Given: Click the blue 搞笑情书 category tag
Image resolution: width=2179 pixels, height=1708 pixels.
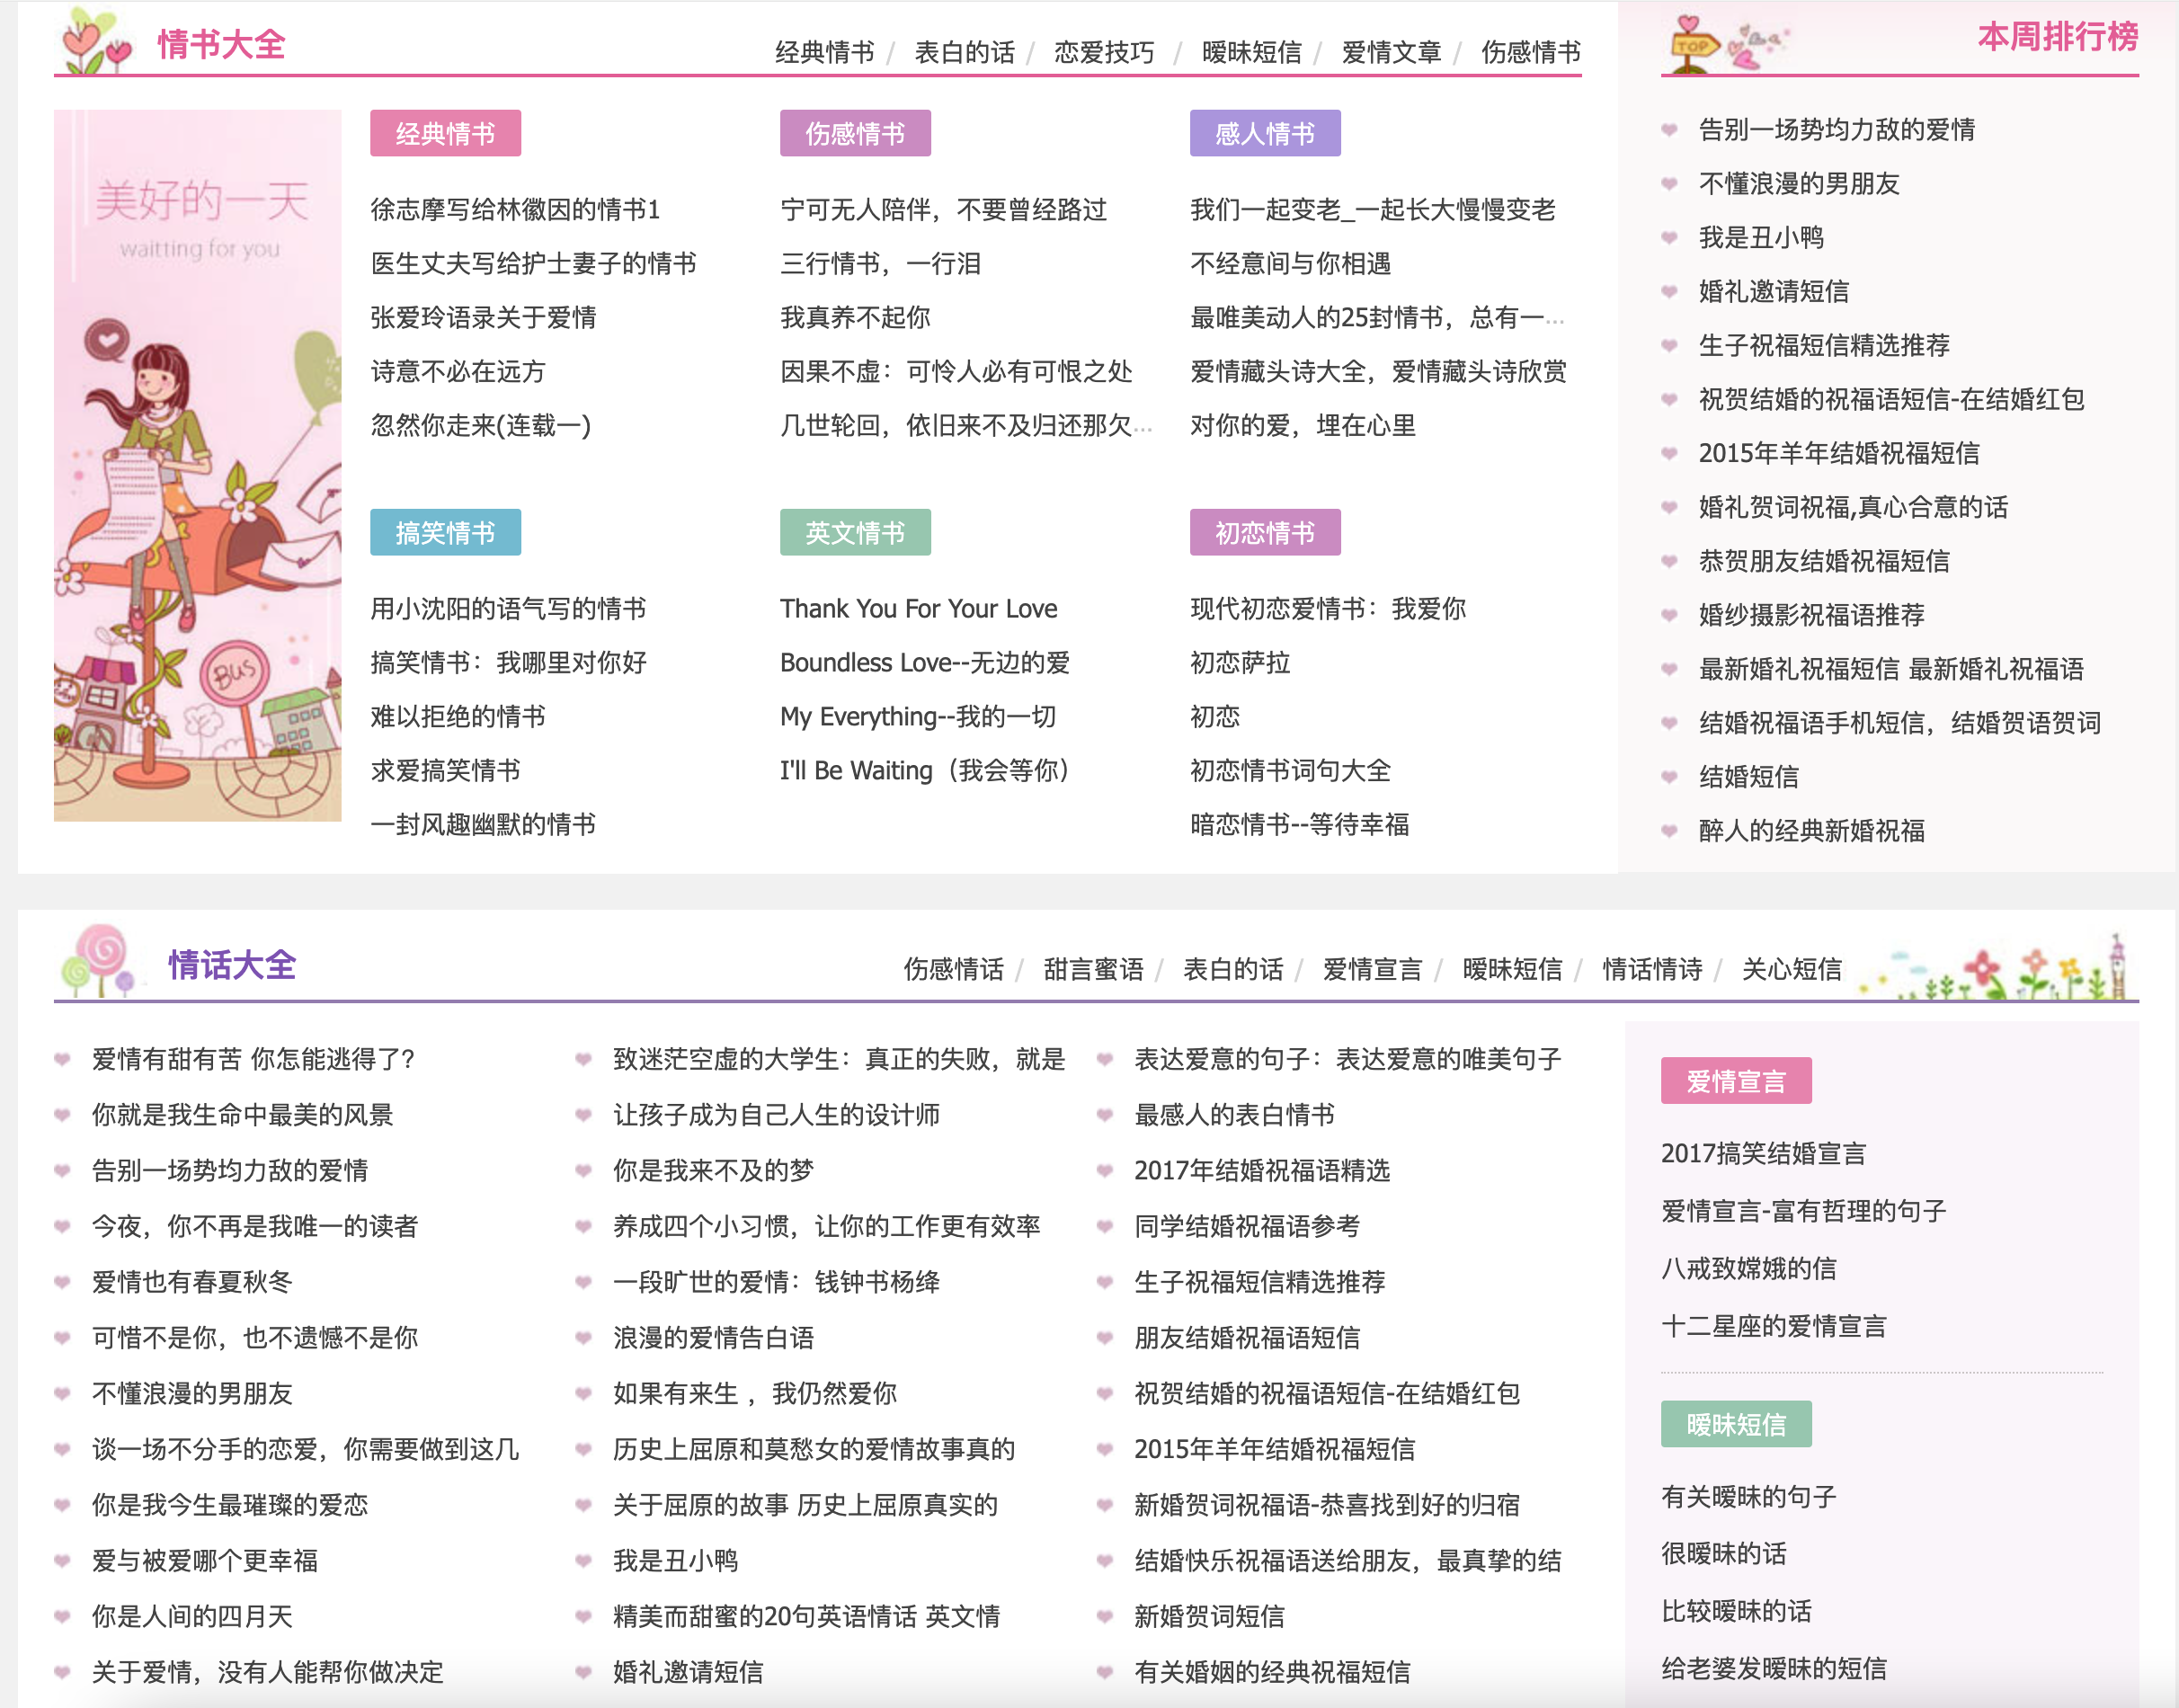Looking at the screenshot, I should pyautogui.click(x=445, y=532).
